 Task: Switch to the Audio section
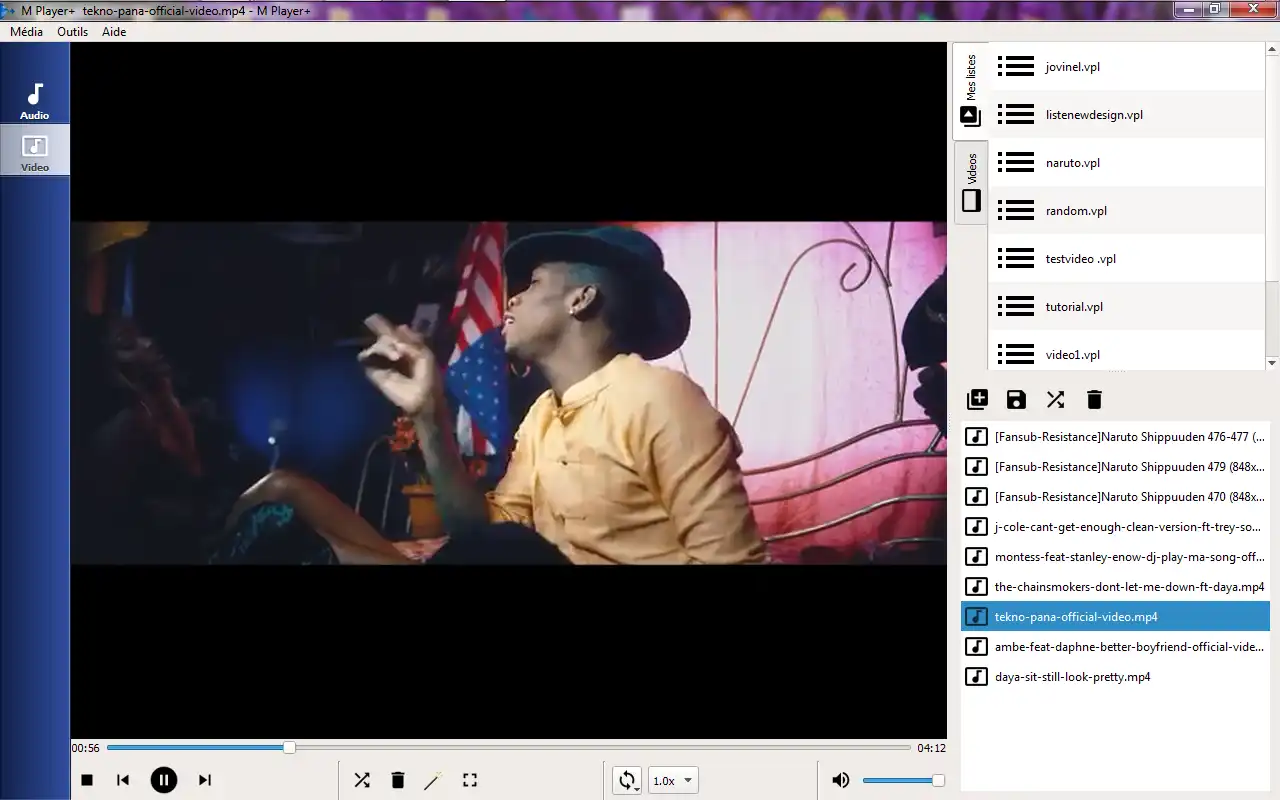pos(35,100)
